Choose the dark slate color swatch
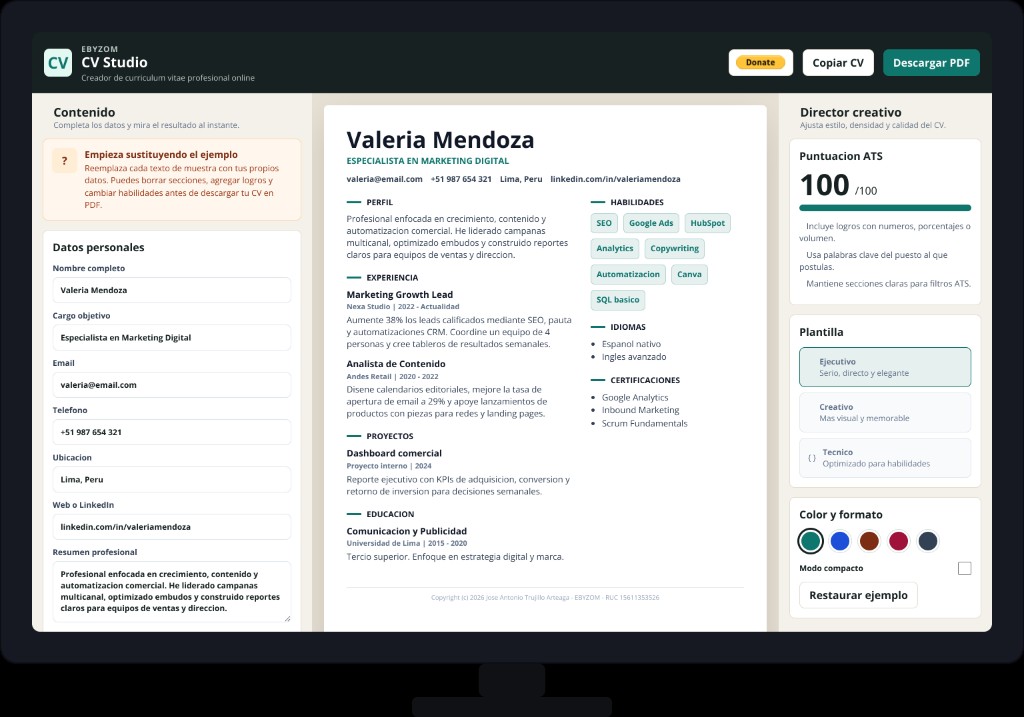 [928, 541]
